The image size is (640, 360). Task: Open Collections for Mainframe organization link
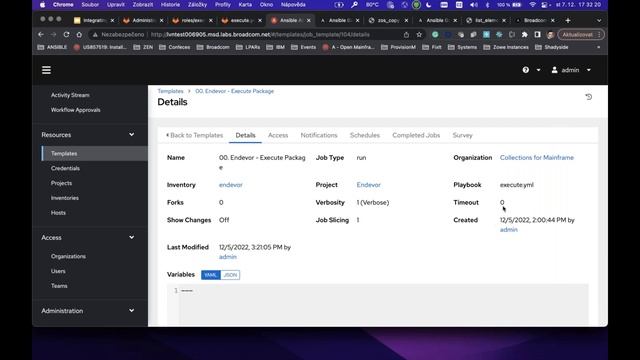coord(537,158)
